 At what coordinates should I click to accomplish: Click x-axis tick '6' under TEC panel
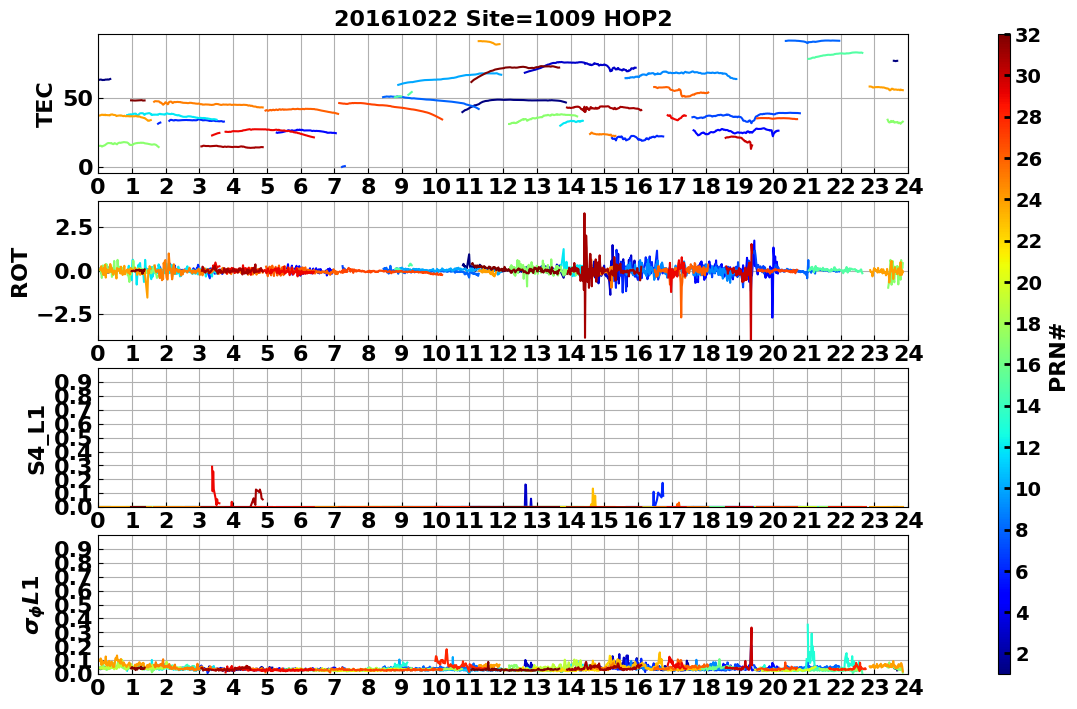[301, 186]
